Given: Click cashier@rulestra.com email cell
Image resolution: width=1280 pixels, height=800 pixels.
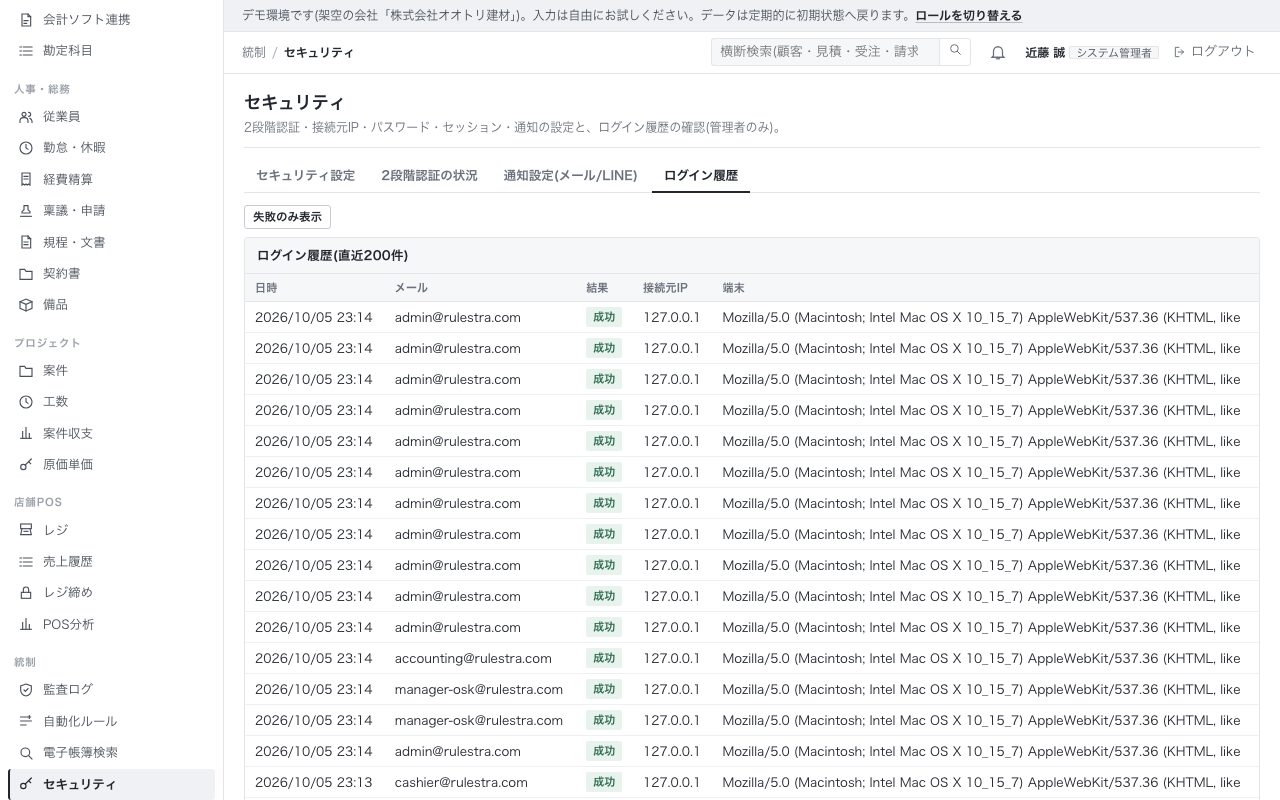Looking at the screenshot, I should click(x=461, y=782).
